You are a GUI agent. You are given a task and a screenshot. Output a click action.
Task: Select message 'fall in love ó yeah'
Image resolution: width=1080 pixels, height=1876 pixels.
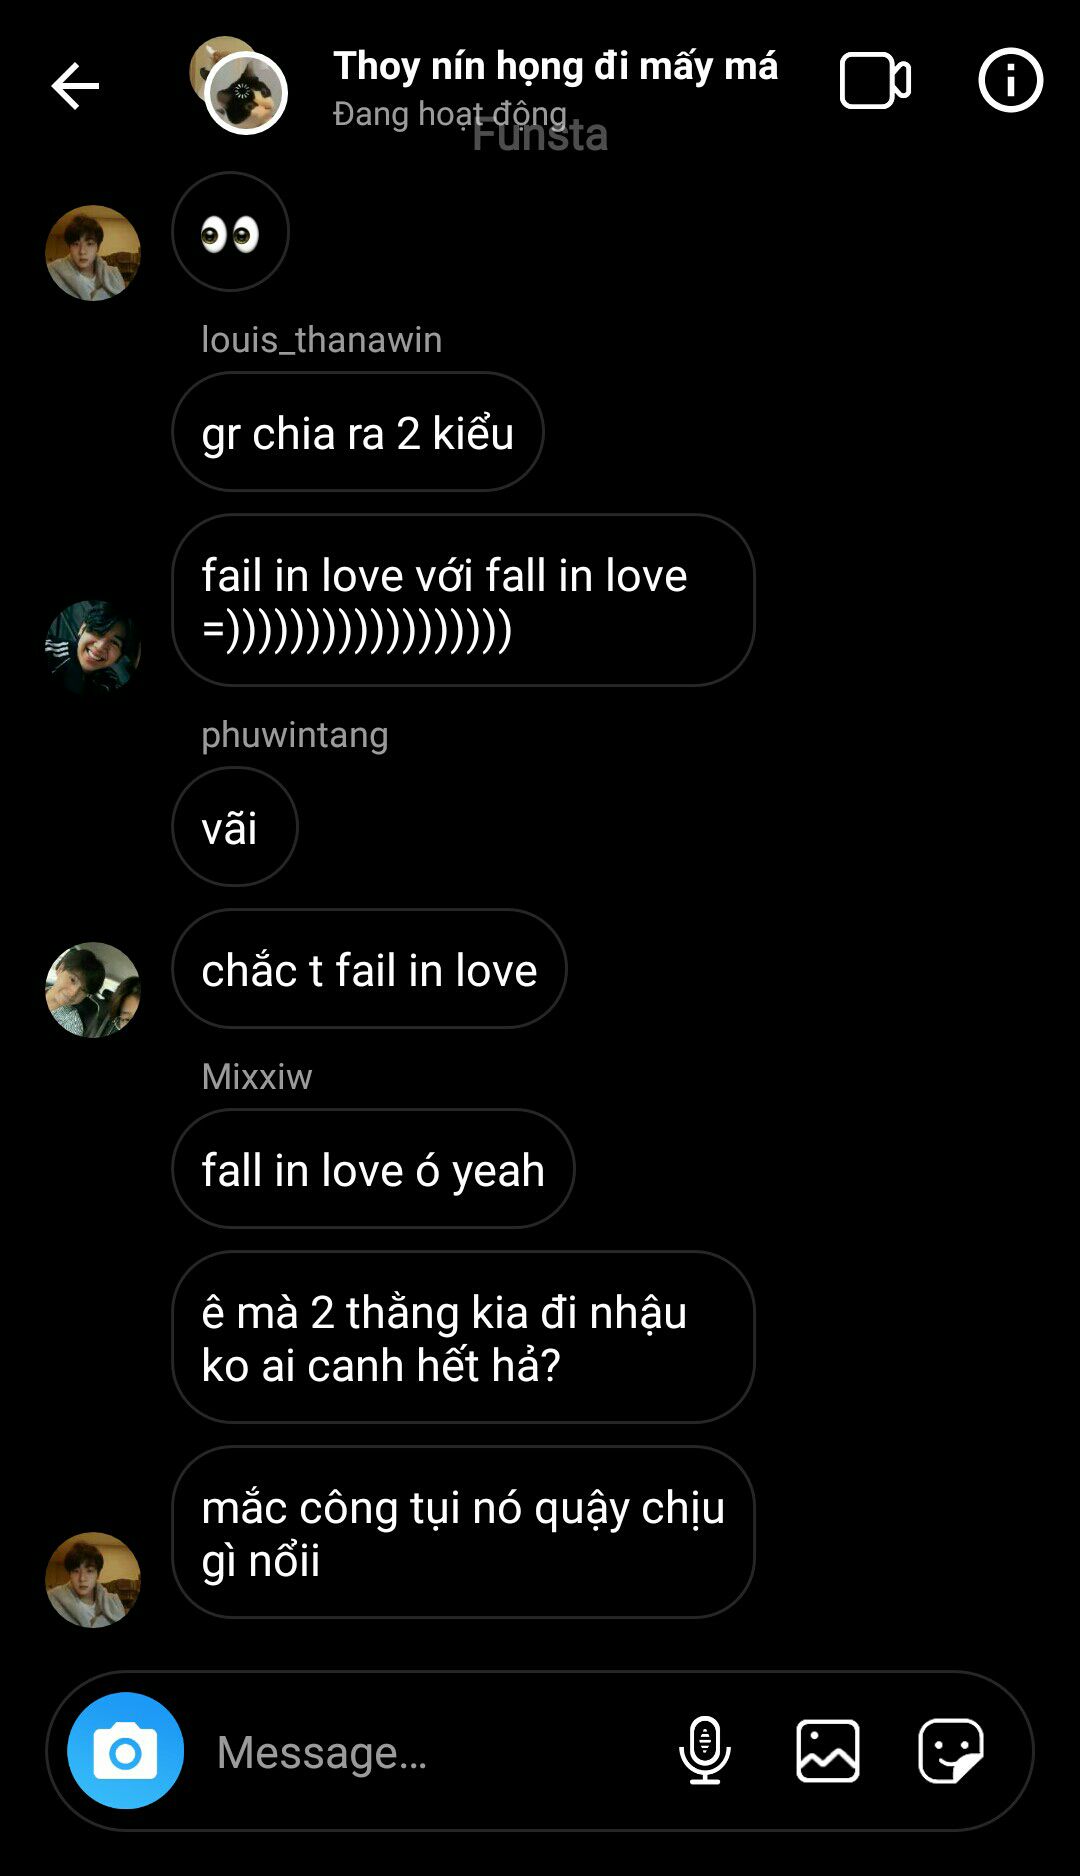(x=373, y=1169)
